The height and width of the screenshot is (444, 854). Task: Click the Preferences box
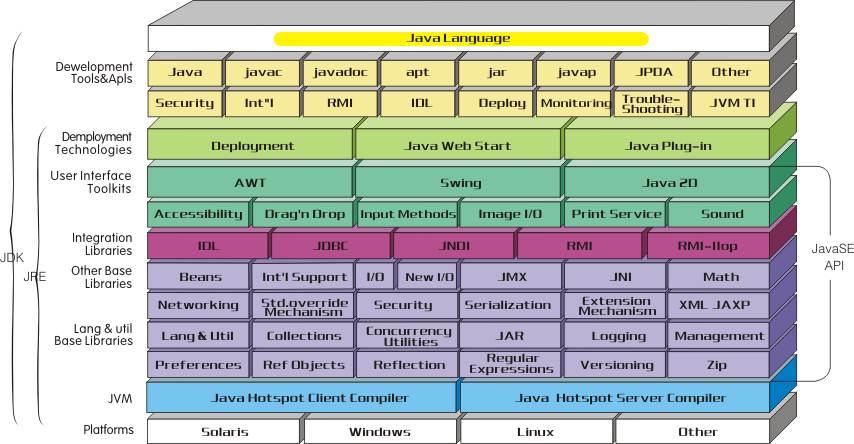[x=198, y=364]
